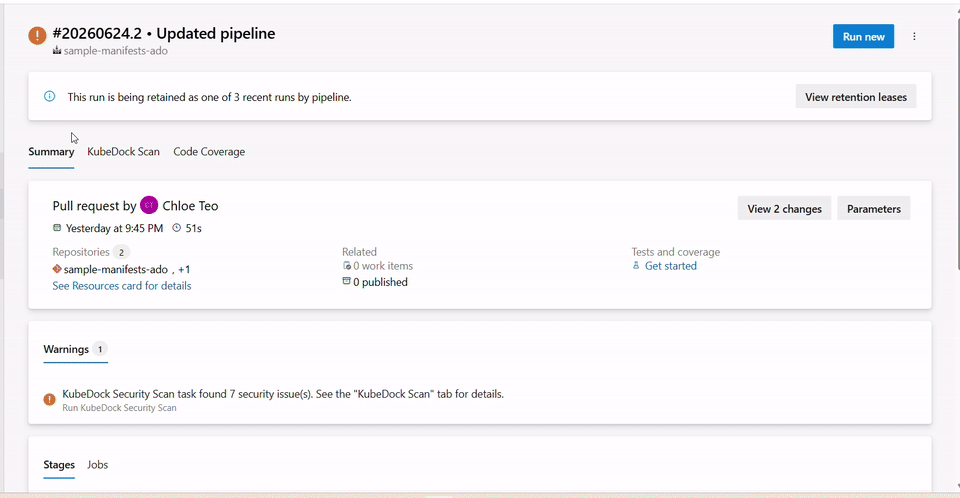Screen dimensions: 960x498
Task: Click Chloe Teo's purple avatar
Action: pos(149,205)
